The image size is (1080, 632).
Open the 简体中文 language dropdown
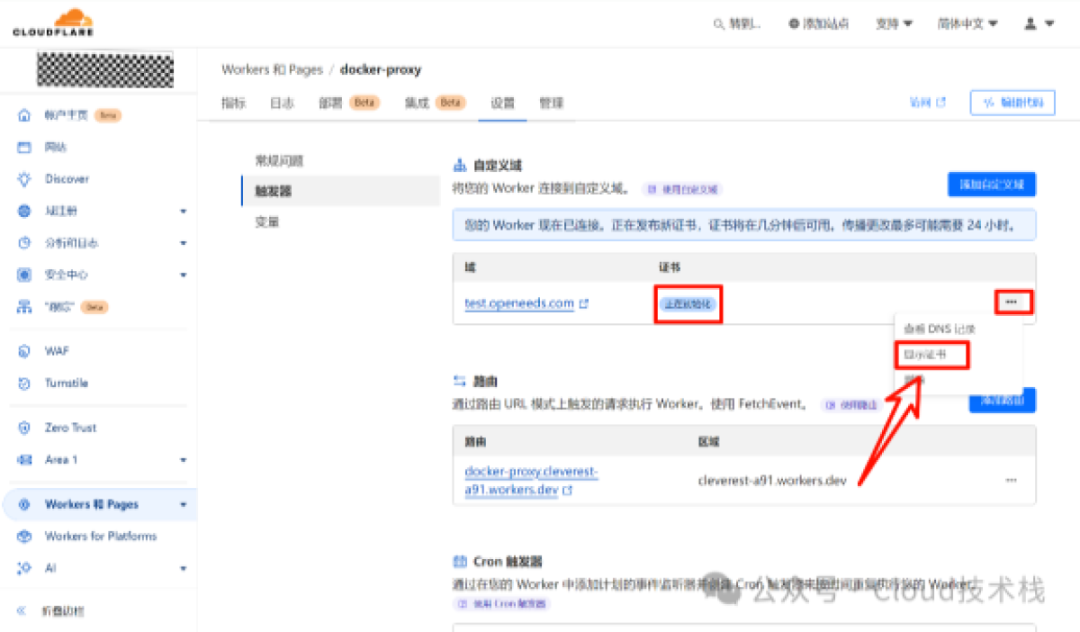pos(968,24)
